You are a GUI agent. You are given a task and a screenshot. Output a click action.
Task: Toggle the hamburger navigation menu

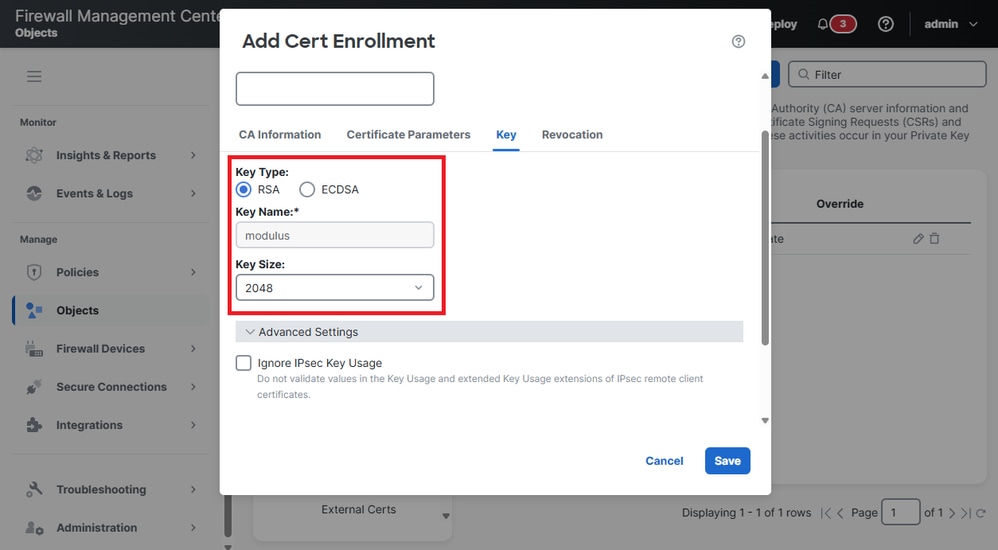(34, 76)
